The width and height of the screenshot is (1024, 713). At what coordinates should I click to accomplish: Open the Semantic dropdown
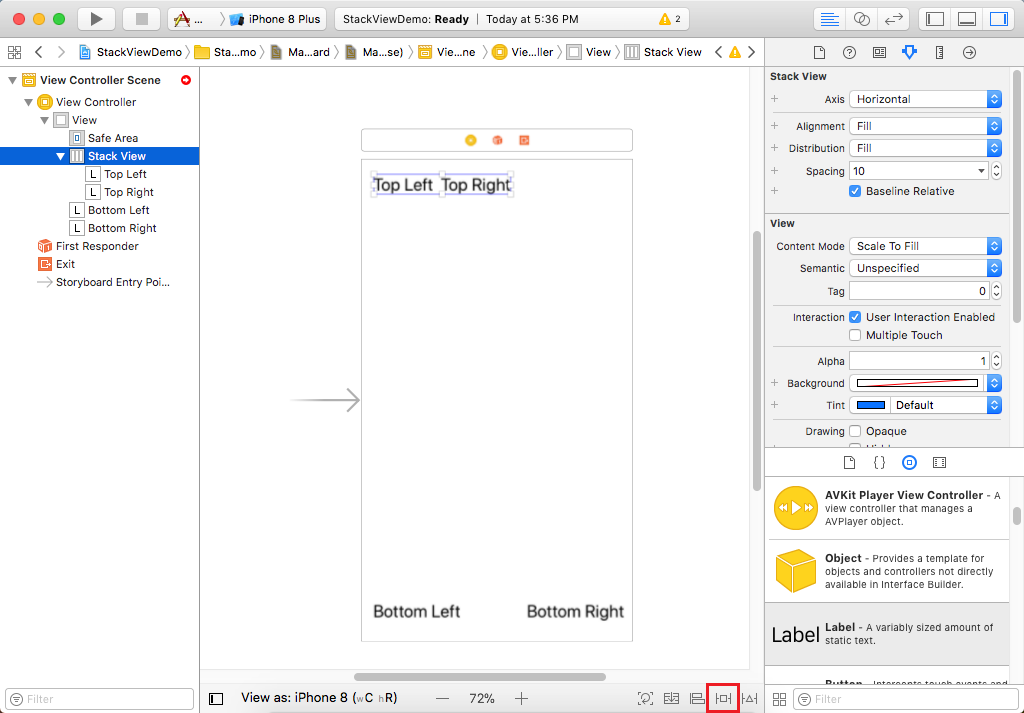[925, 268]
